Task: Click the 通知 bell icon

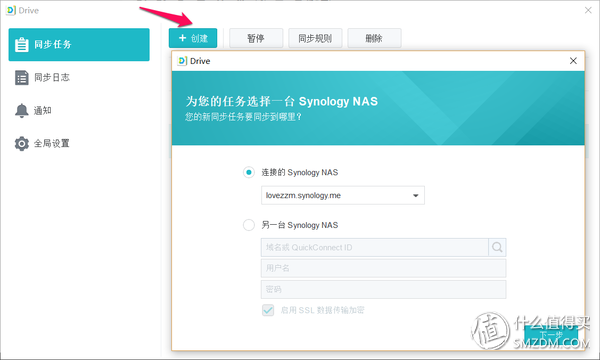Action: 21,111
